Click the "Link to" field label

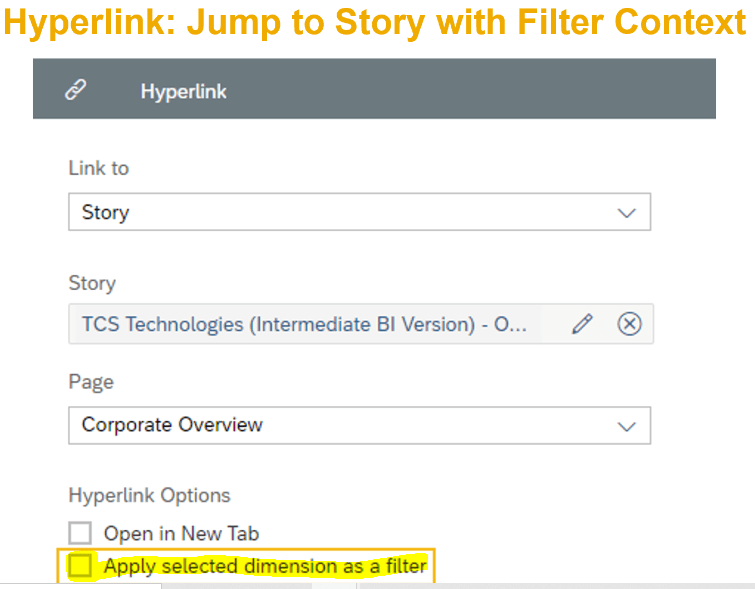[x=98, y=168]
